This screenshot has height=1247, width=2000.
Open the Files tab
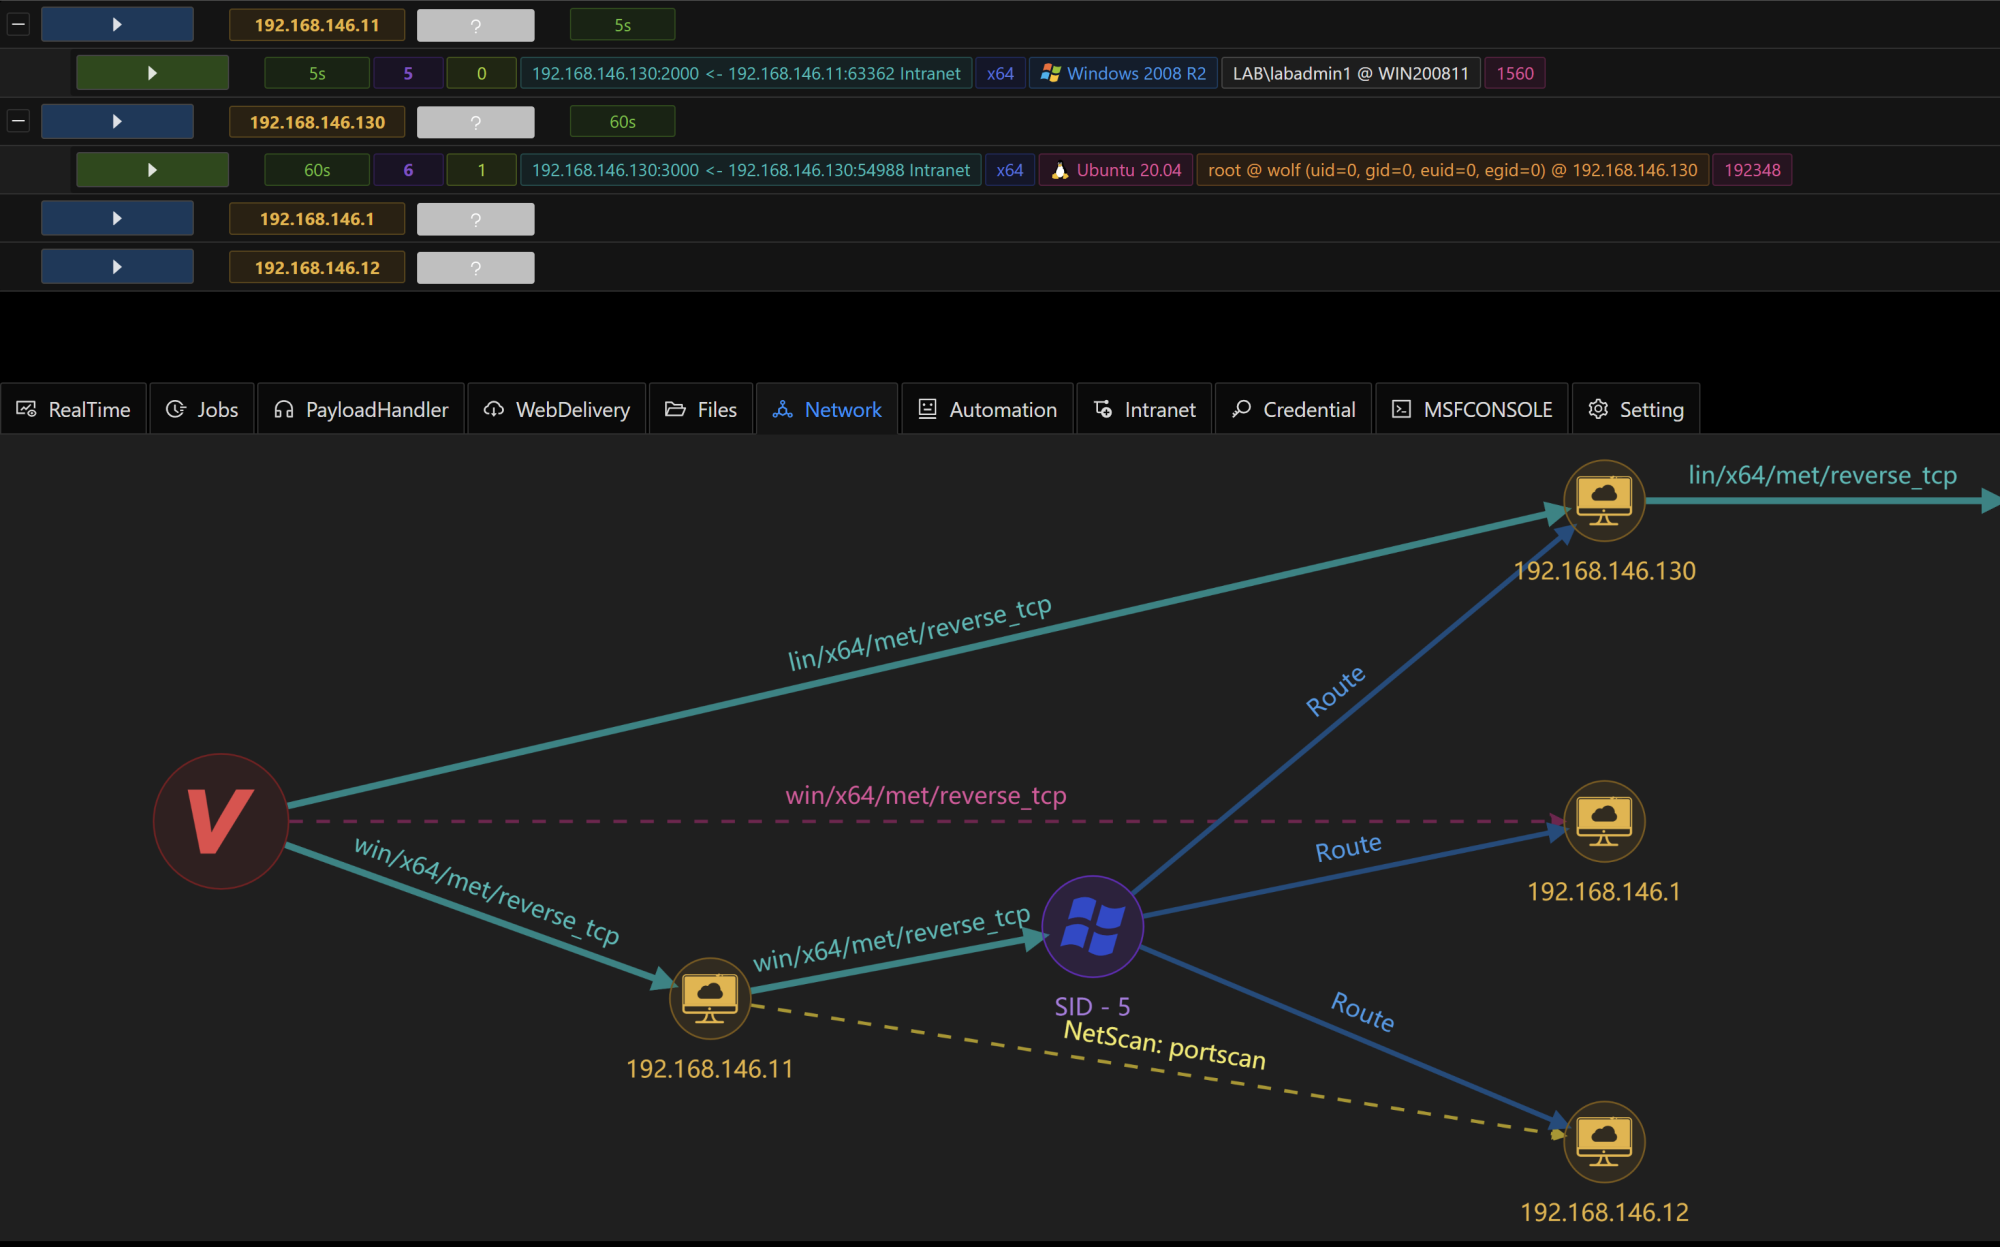pyautogui.click(x=701, y=409)
